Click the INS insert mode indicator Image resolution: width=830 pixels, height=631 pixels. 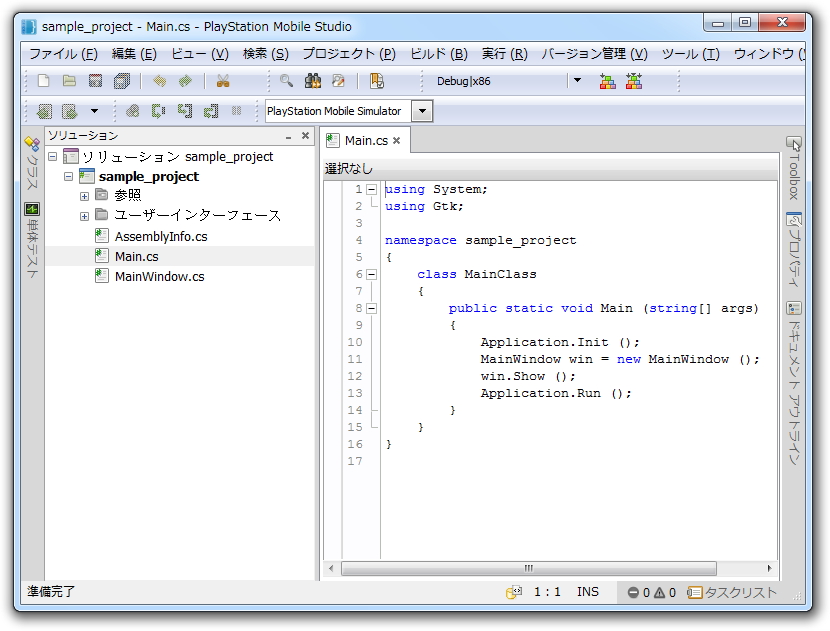[x=588, y=592]
